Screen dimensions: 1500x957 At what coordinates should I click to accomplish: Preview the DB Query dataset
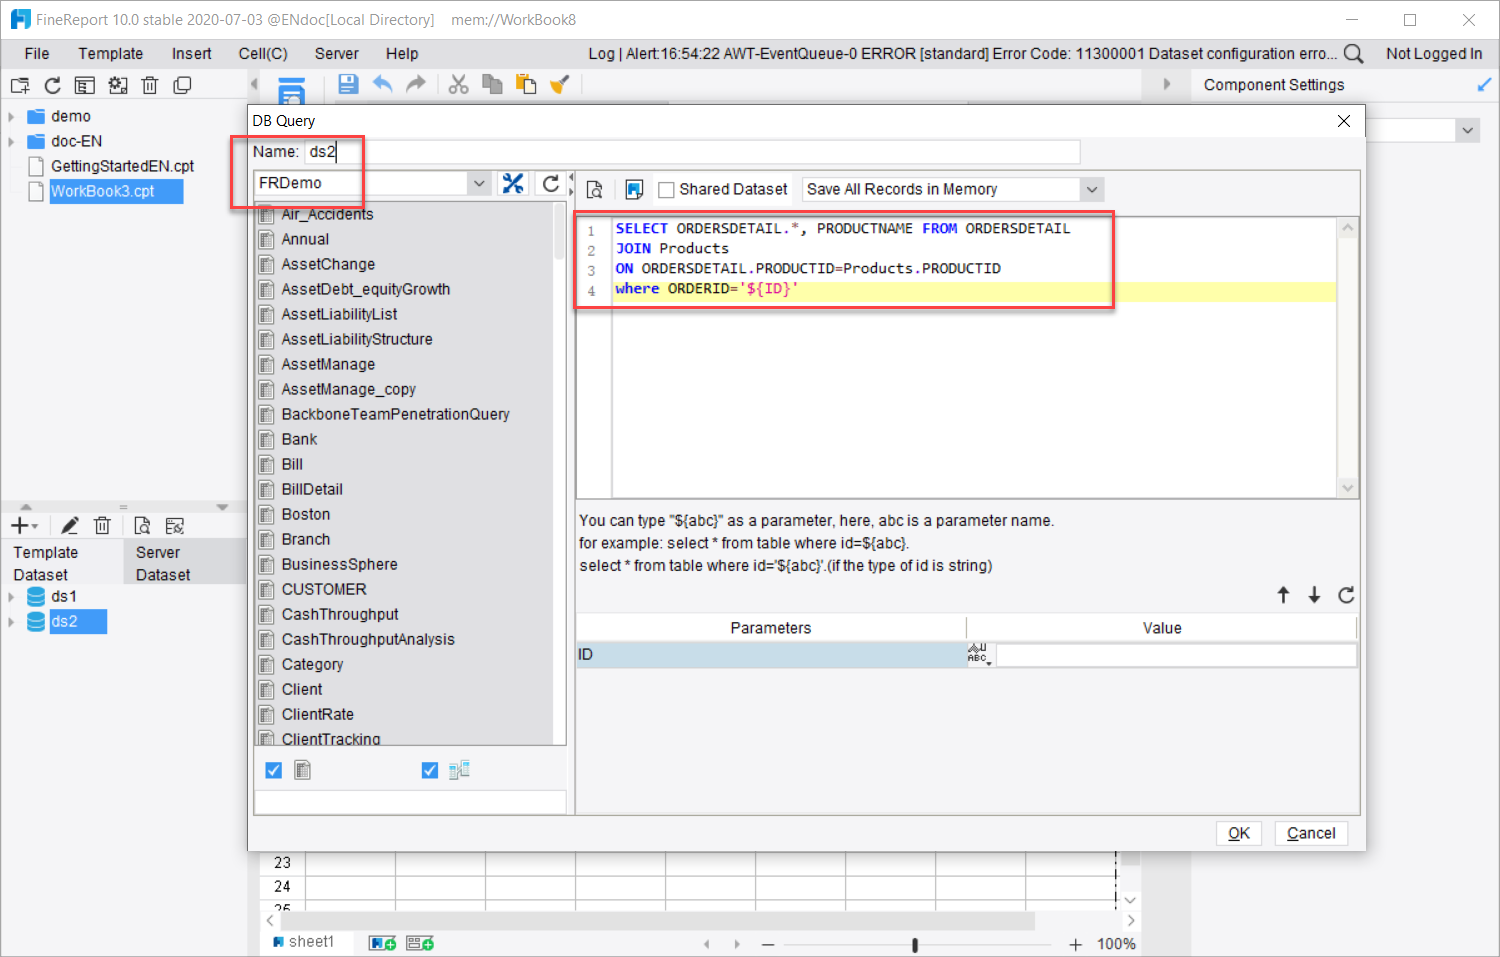click(594, 190)
